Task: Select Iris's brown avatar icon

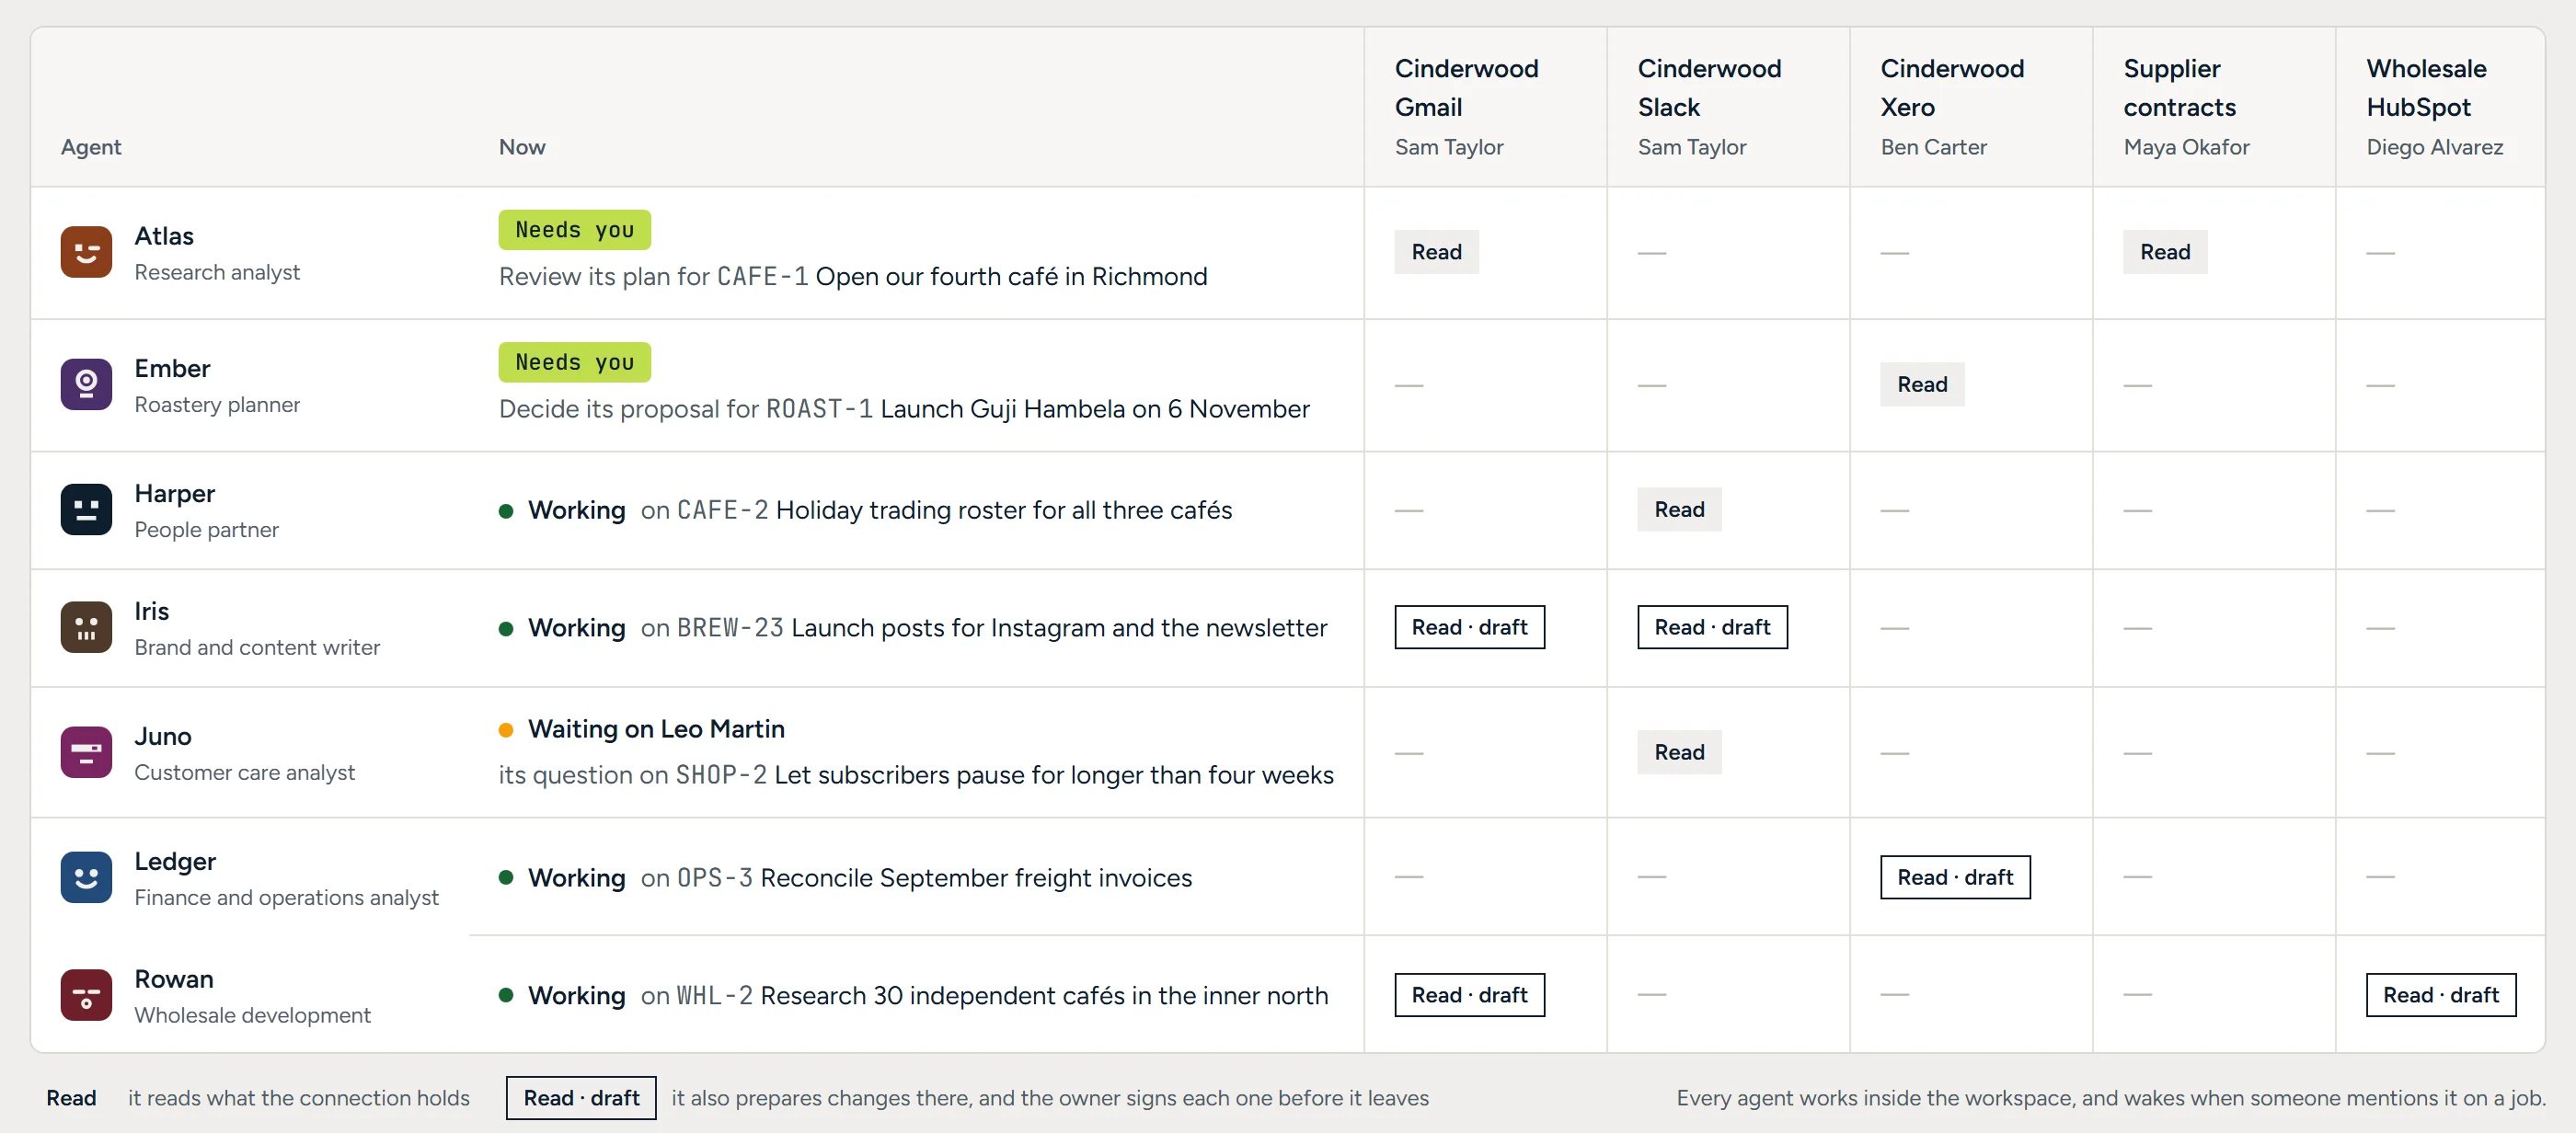Action: pos(86,627)
